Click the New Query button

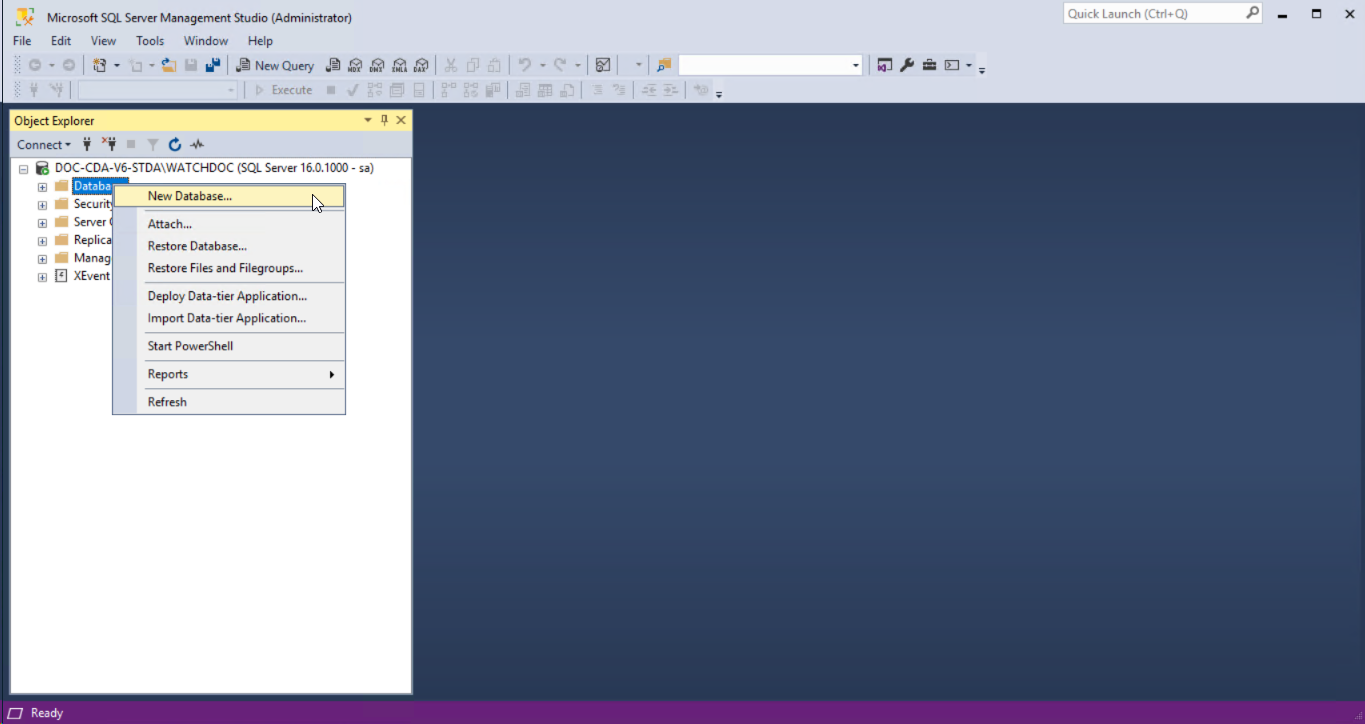[x=275, y=65]
